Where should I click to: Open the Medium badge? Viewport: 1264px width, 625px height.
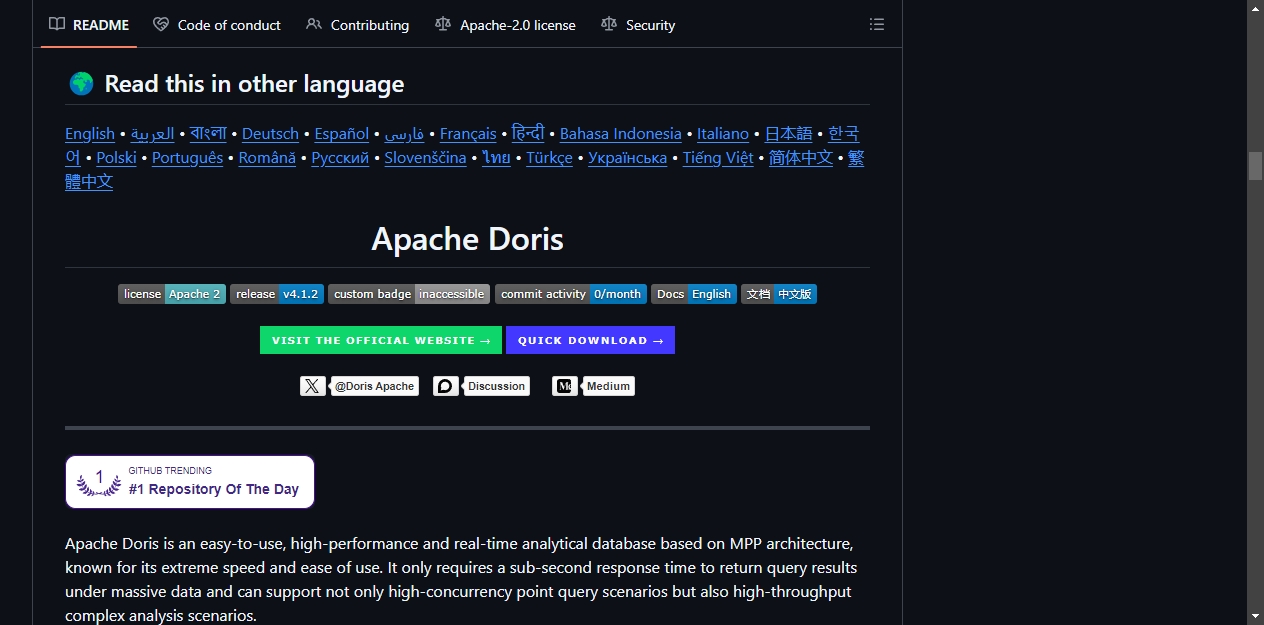coord(594,386)
